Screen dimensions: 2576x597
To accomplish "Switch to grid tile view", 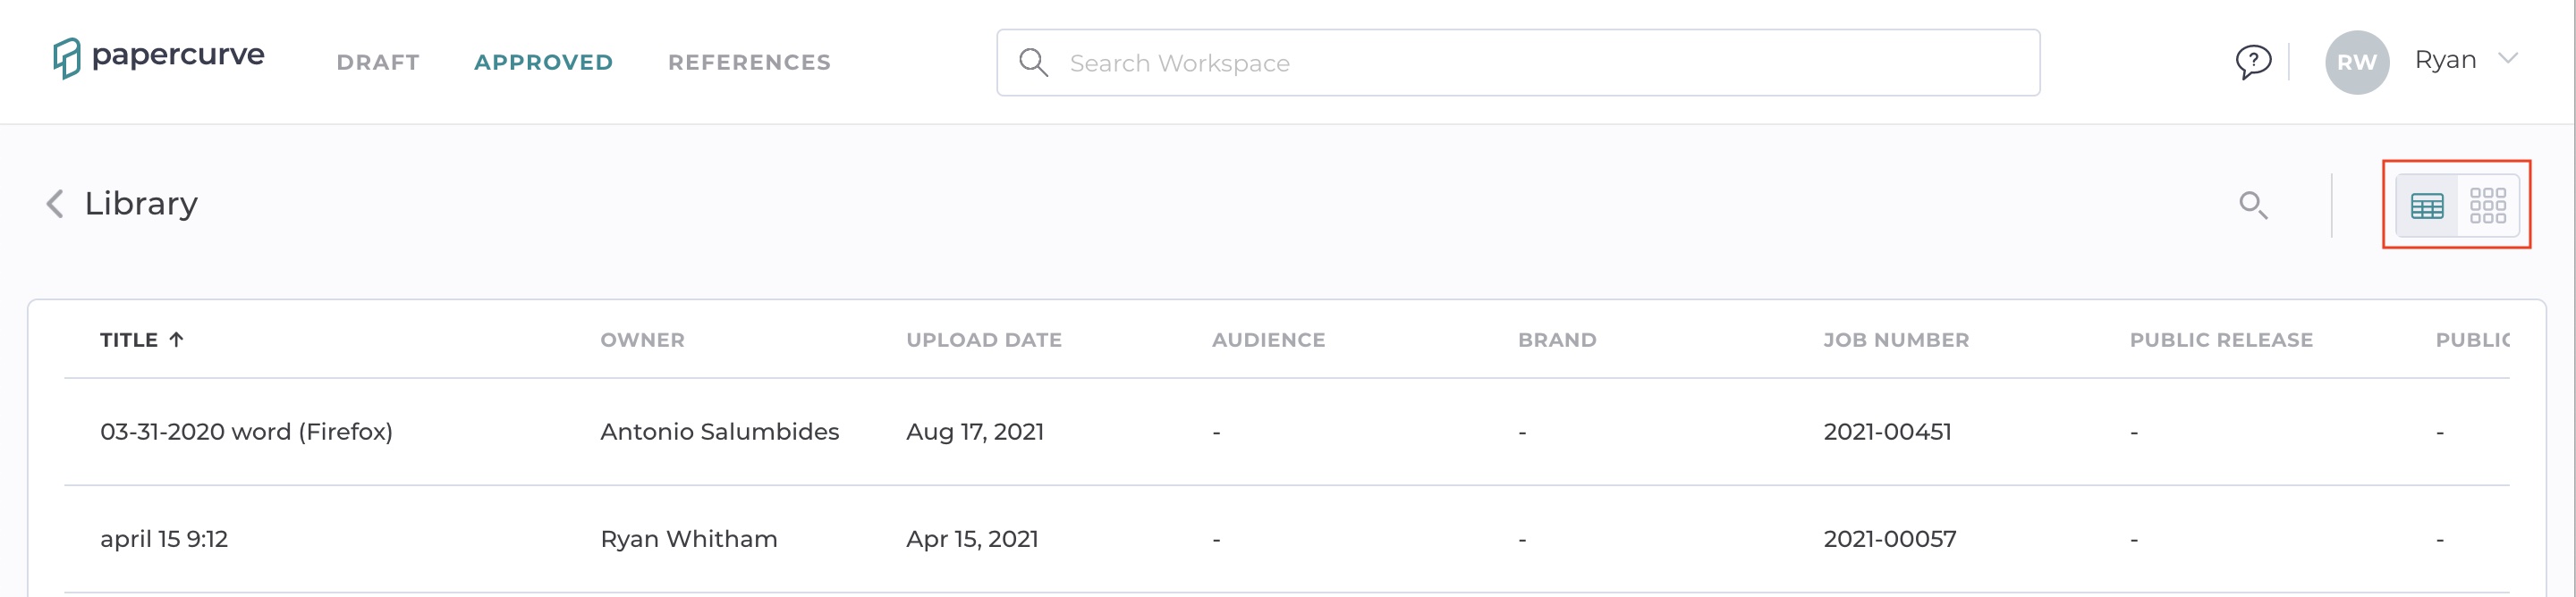I will (x=2487, y=206).
